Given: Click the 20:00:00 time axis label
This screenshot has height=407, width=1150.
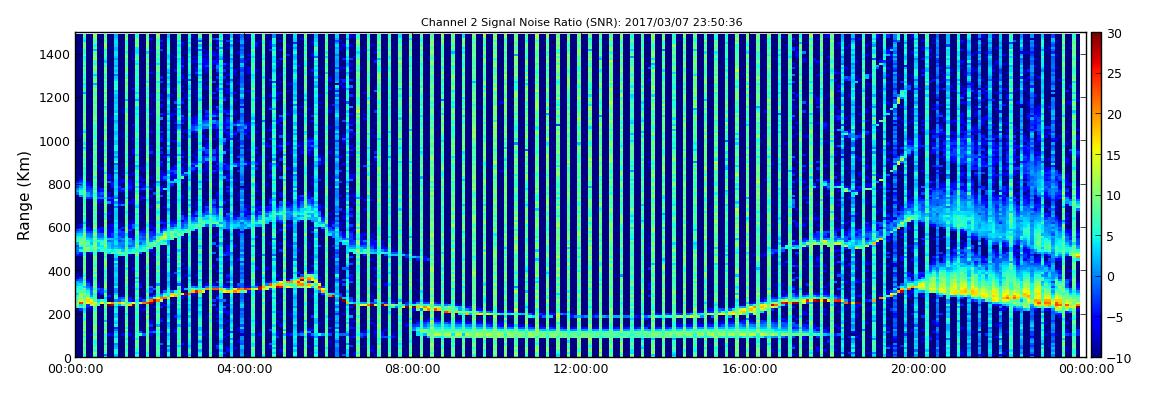Looking at the screenshot, I should pyautogui.click(x=917, y=369).
